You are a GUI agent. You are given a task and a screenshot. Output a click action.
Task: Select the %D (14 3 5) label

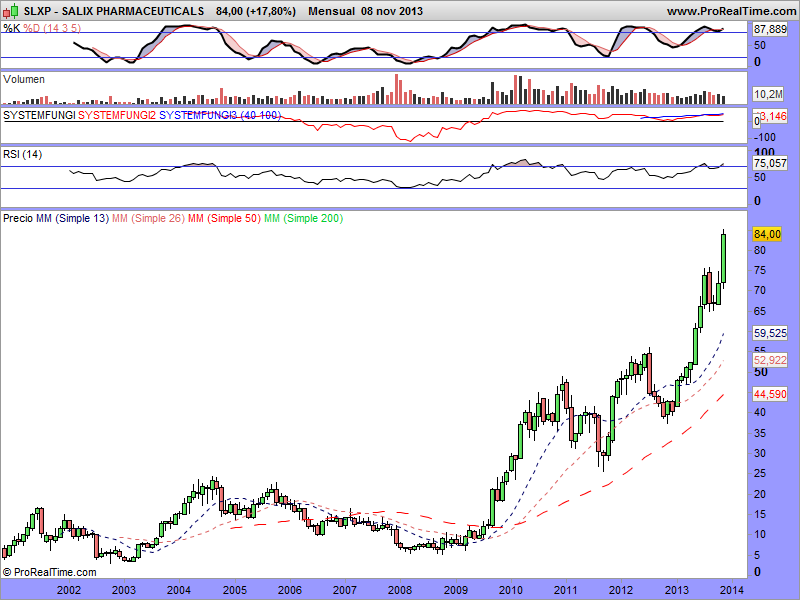[52, 28]
